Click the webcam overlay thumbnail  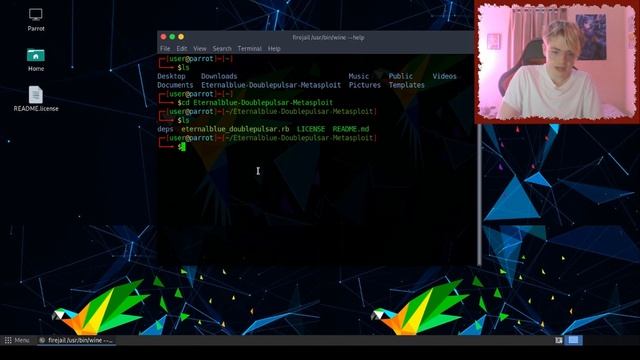tap(557, 61)
